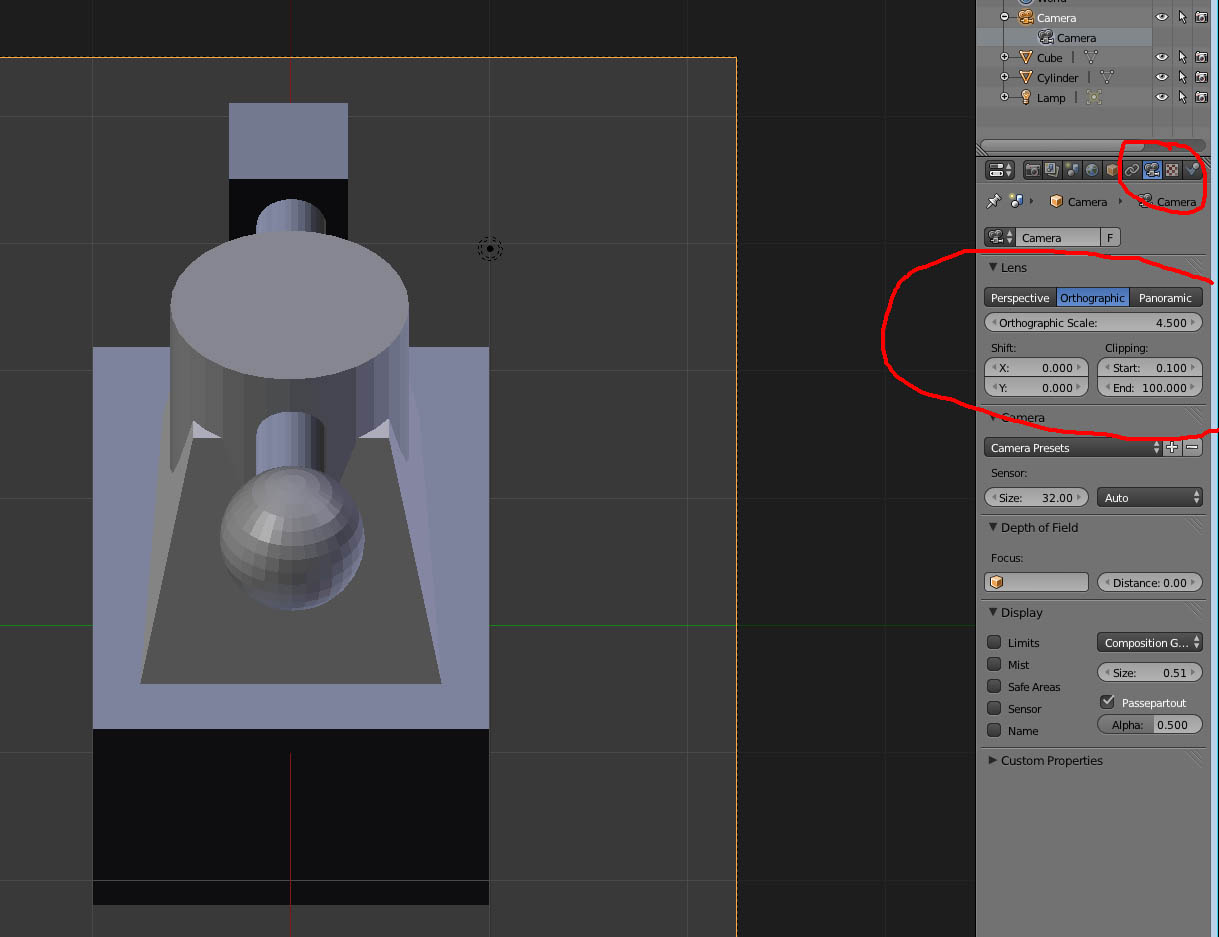Expand the Lamp in outliner tree
Image resolution: width=1219 pixels, height=937 pixels.
pyautogui.click(x=1005, y=98)
